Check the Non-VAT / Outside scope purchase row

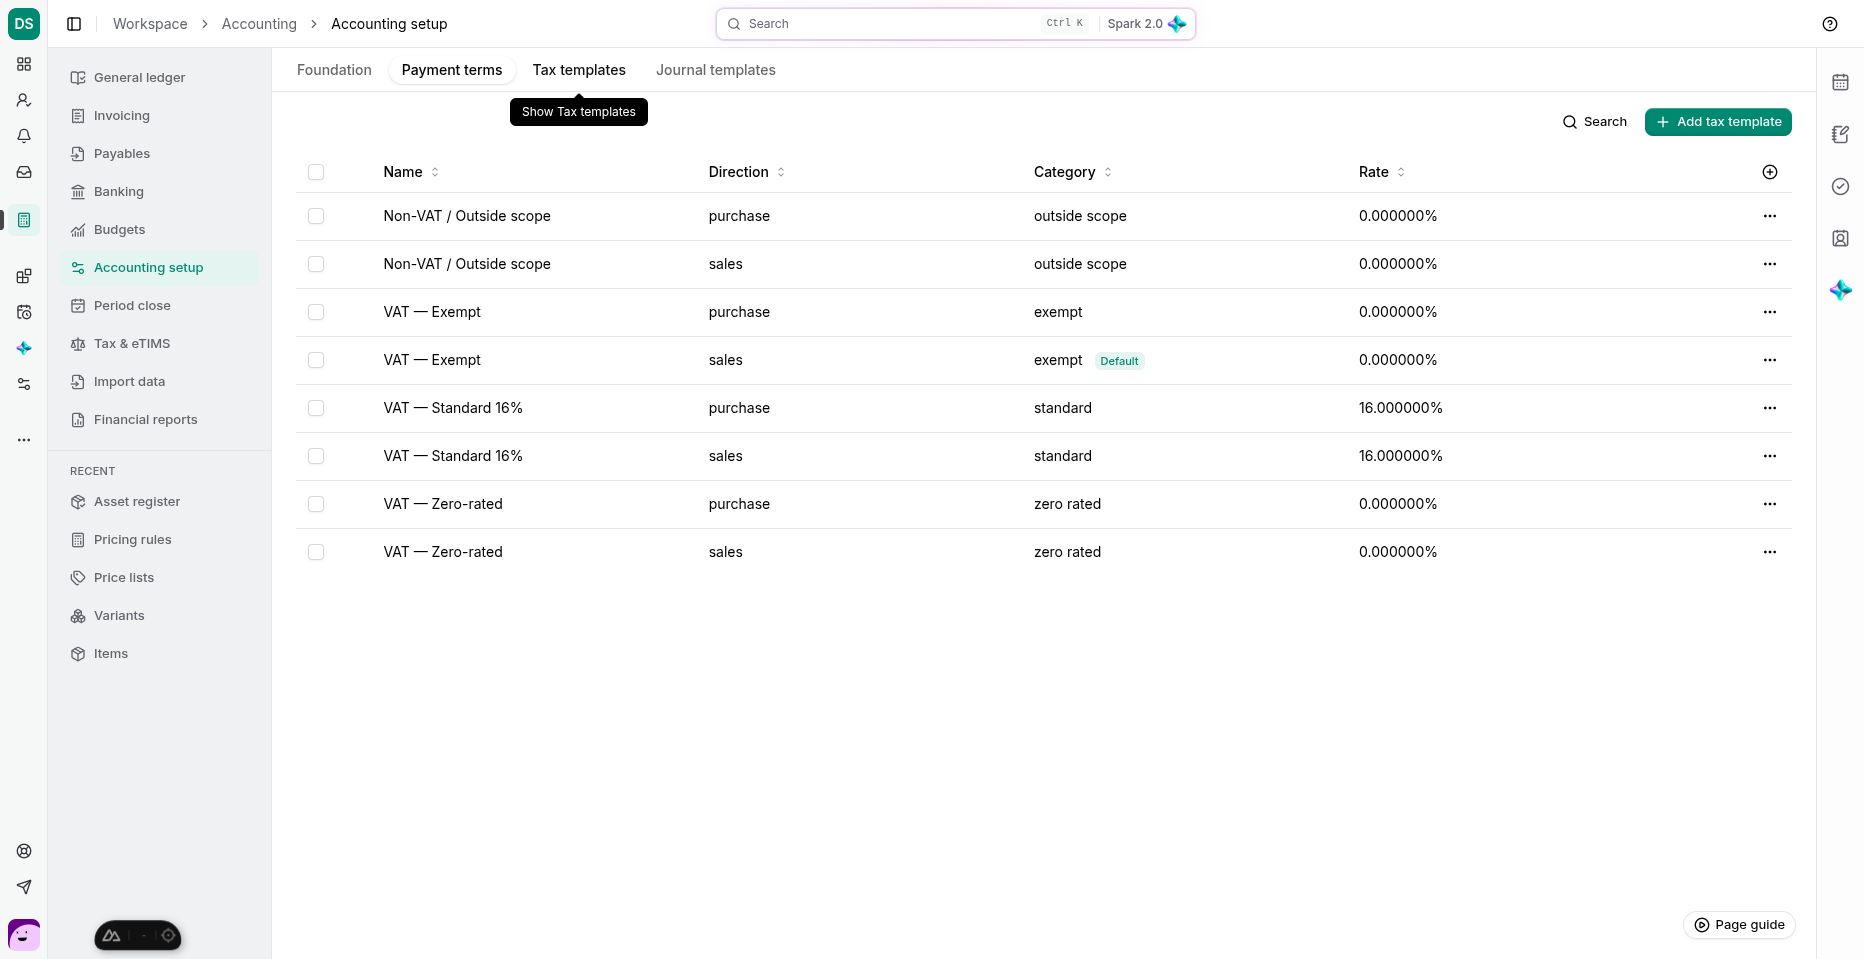coord(316,216)
